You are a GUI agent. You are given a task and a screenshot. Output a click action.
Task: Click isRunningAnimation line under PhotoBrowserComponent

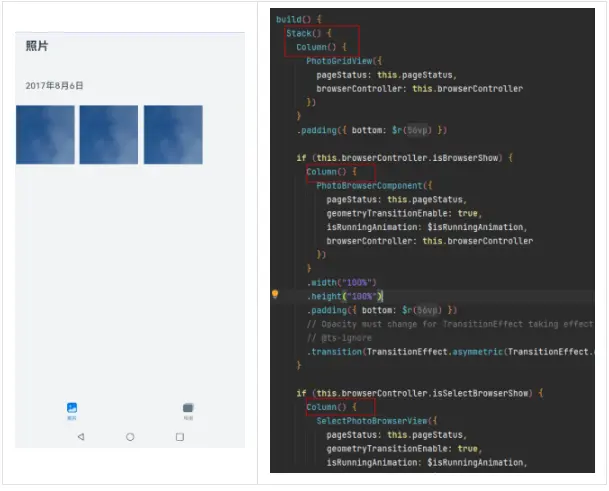426,227
